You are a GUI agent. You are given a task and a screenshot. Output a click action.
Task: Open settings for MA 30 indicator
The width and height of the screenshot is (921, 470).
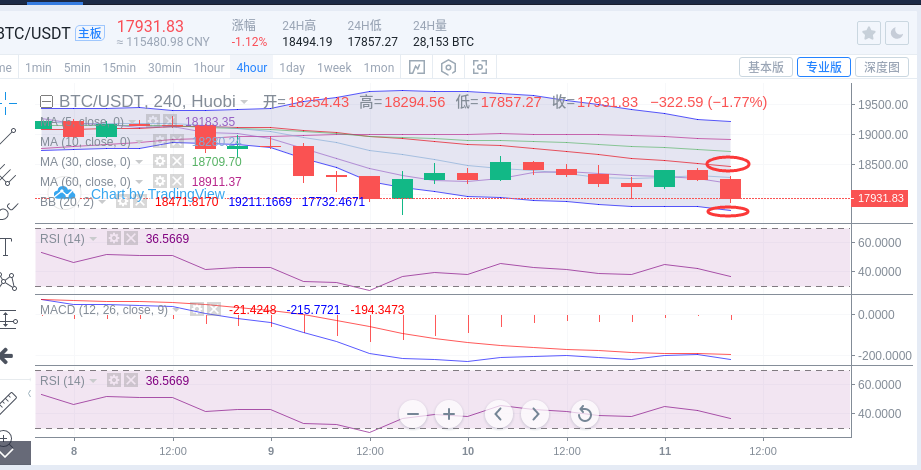tap(160, 161)
